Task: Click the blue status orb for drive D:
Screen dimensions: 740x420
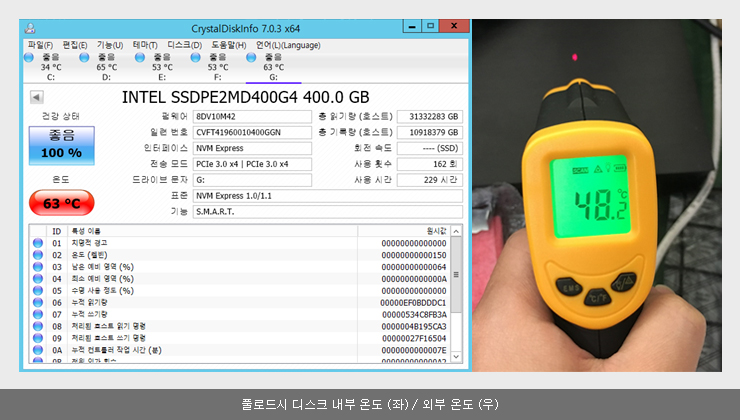Action: pyautogui.click(x=84, y=58)
